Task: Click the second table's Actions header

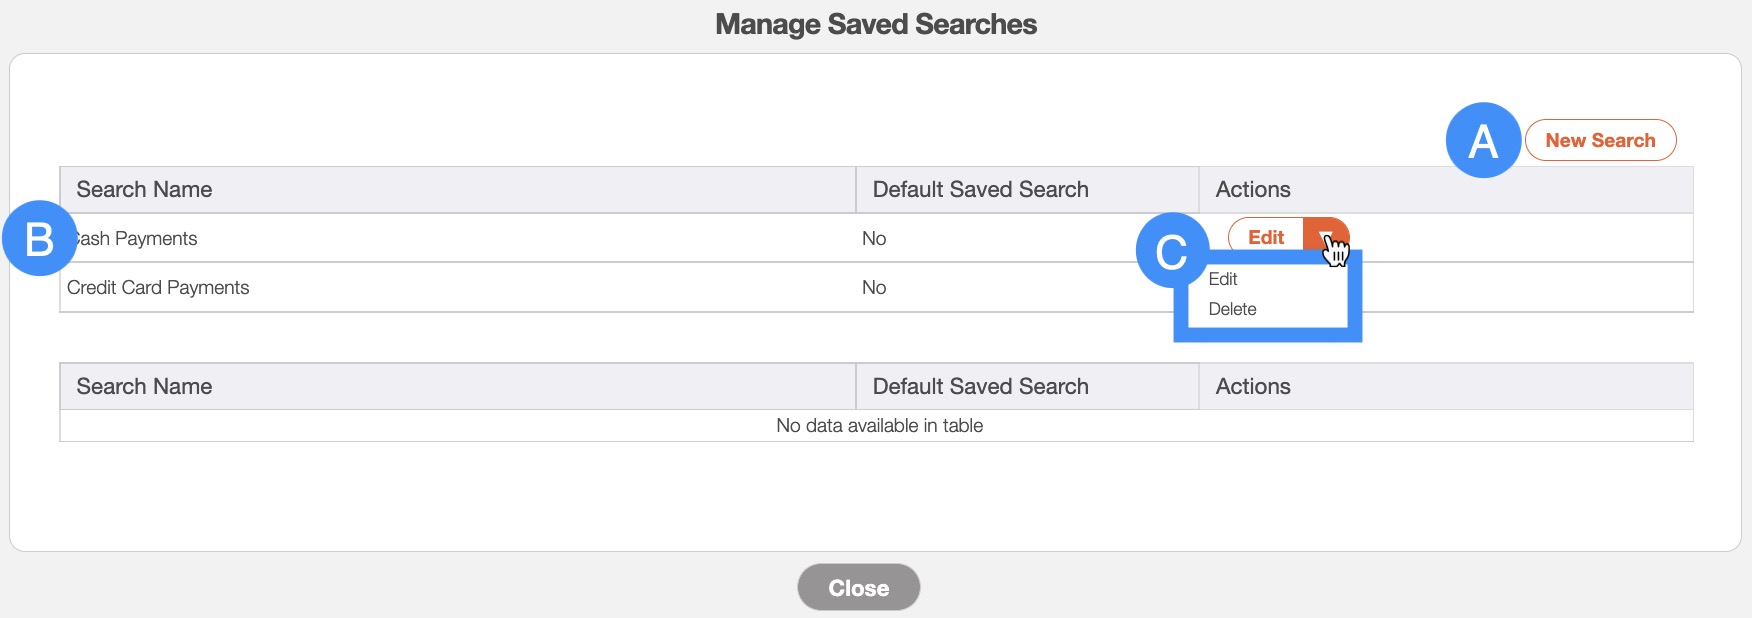Action: [x=1253, y=387]
